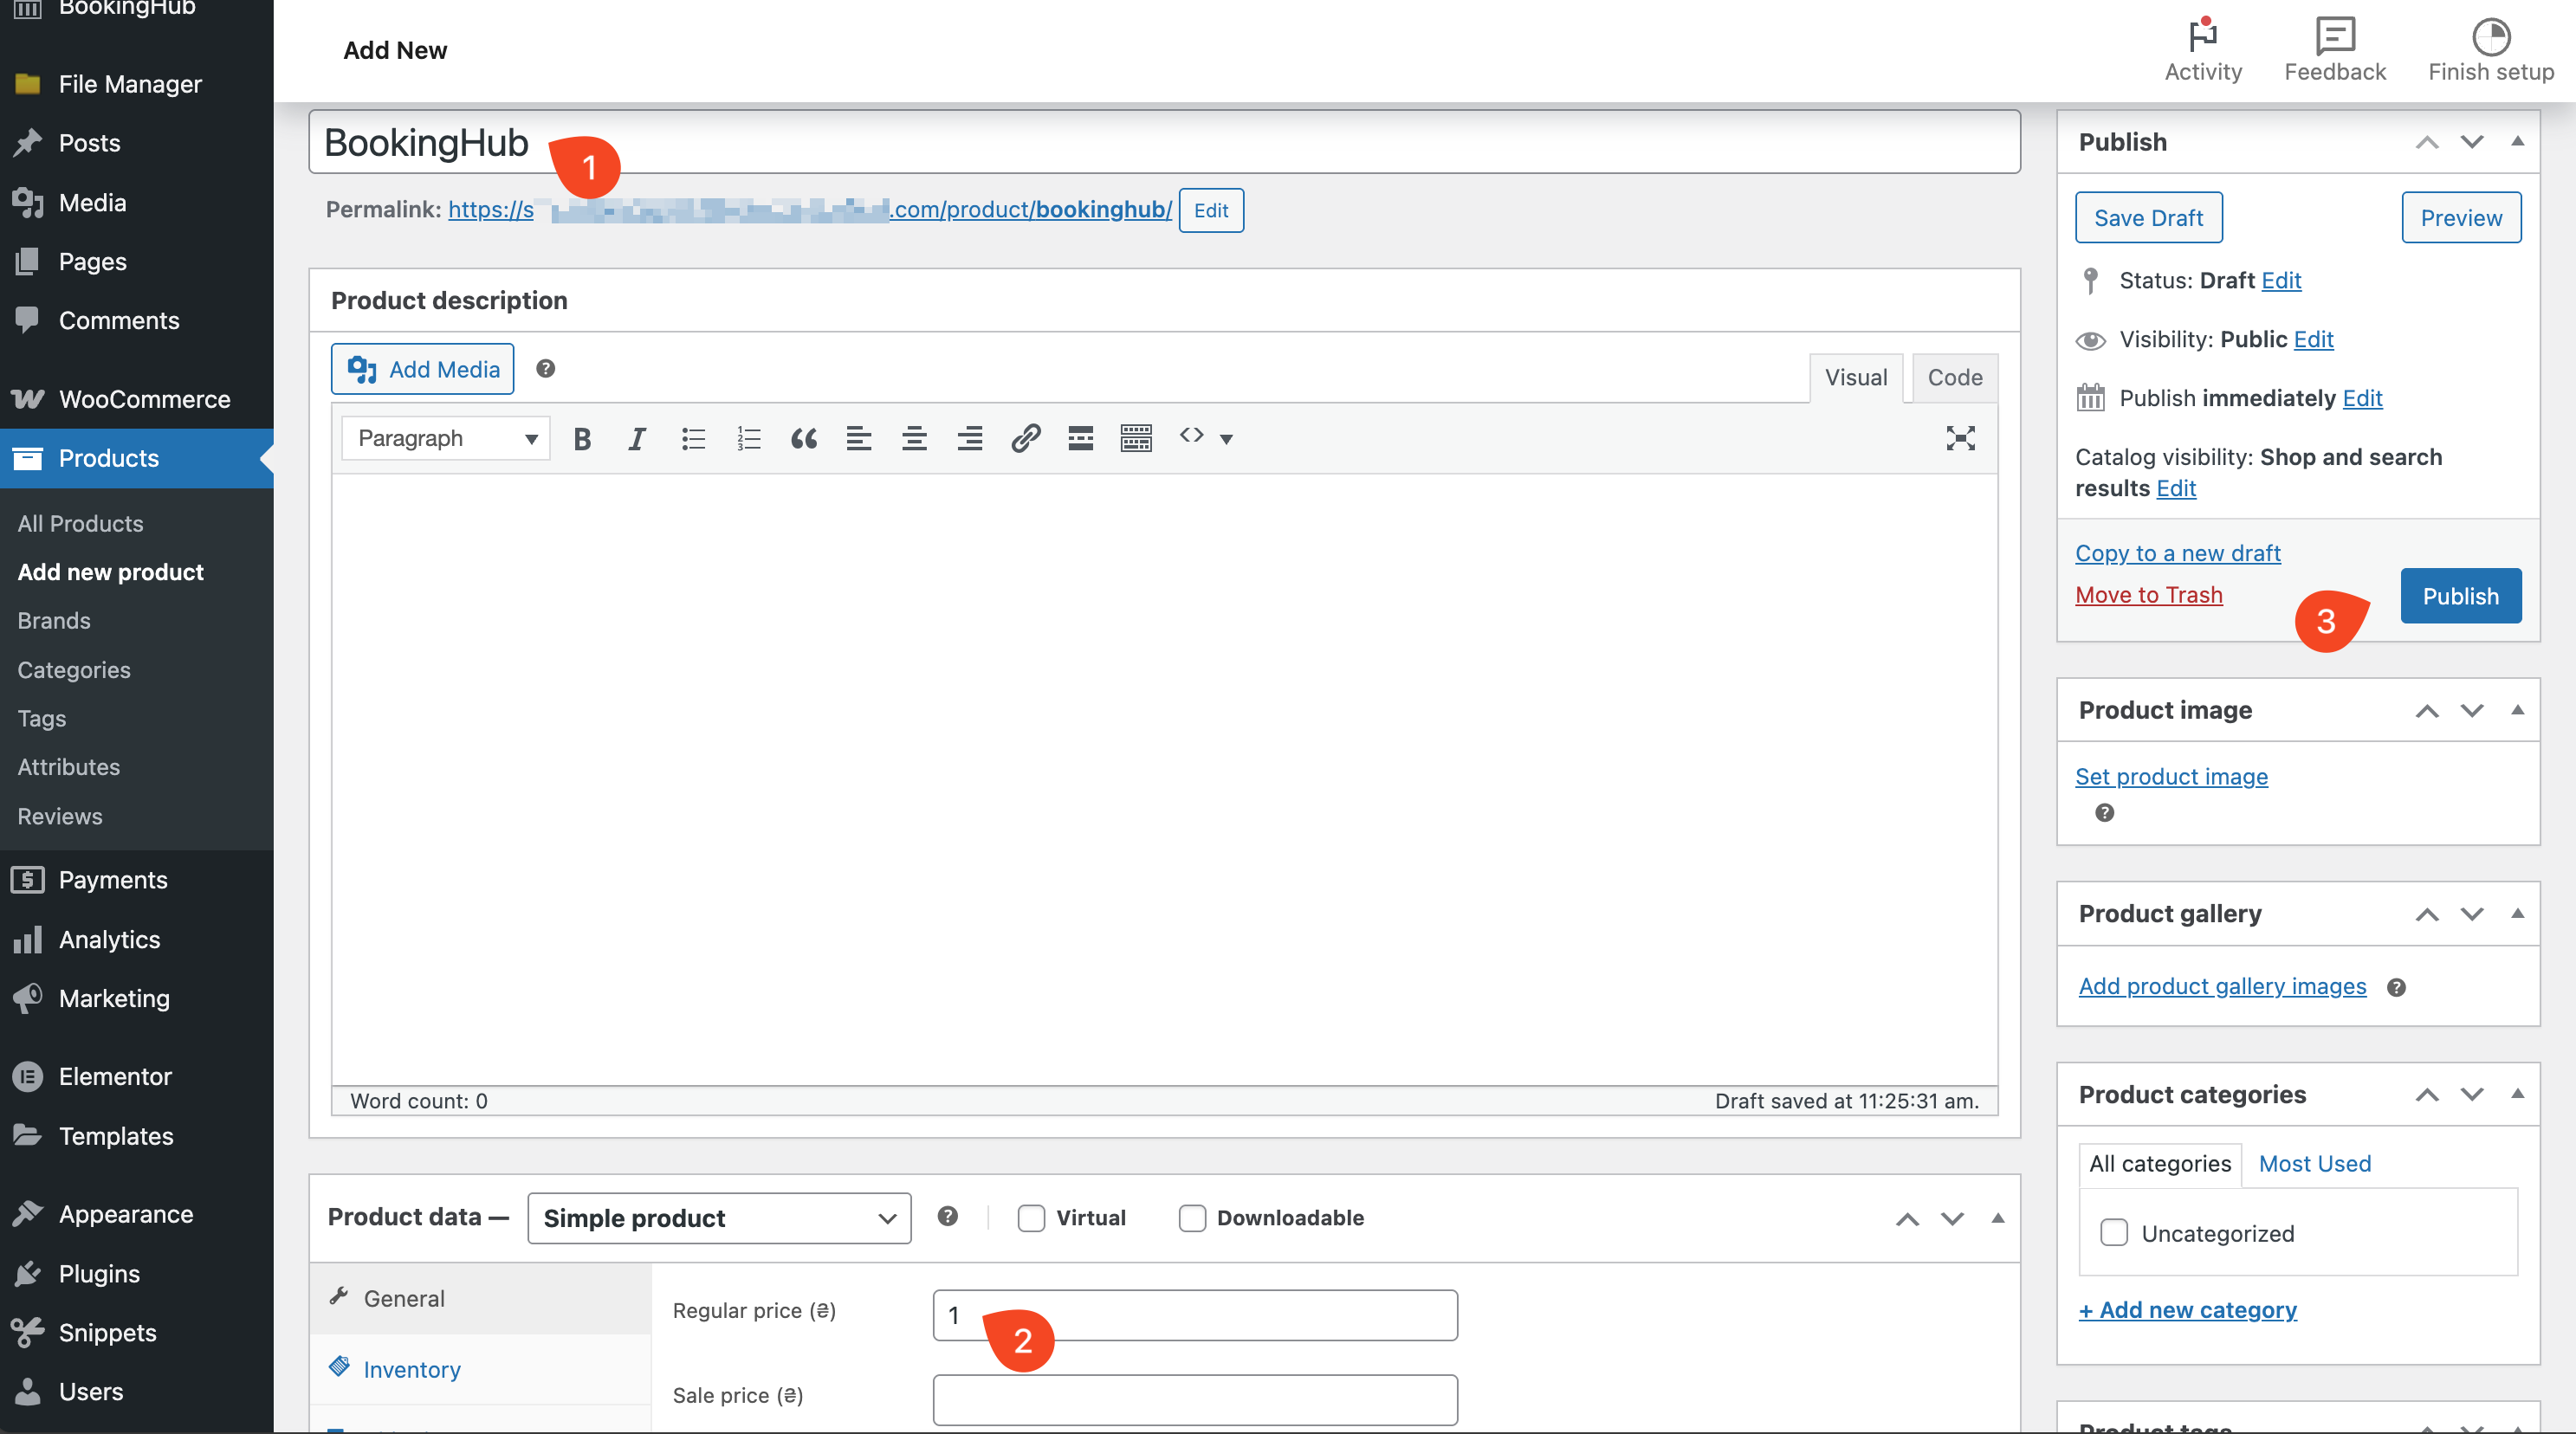The width and height of the screenshot is (2576, 1434).
Task: Collapse the Product image panel
Action: [x=2517, y=710]
